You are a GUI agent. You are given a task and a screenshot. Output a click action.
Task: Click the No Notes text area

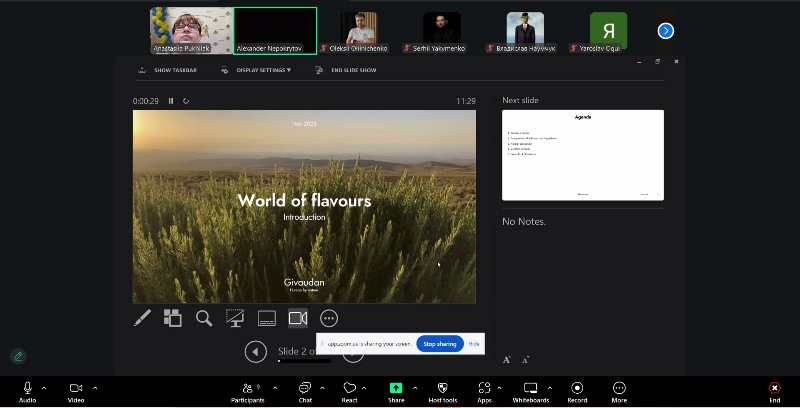[524, 221]
